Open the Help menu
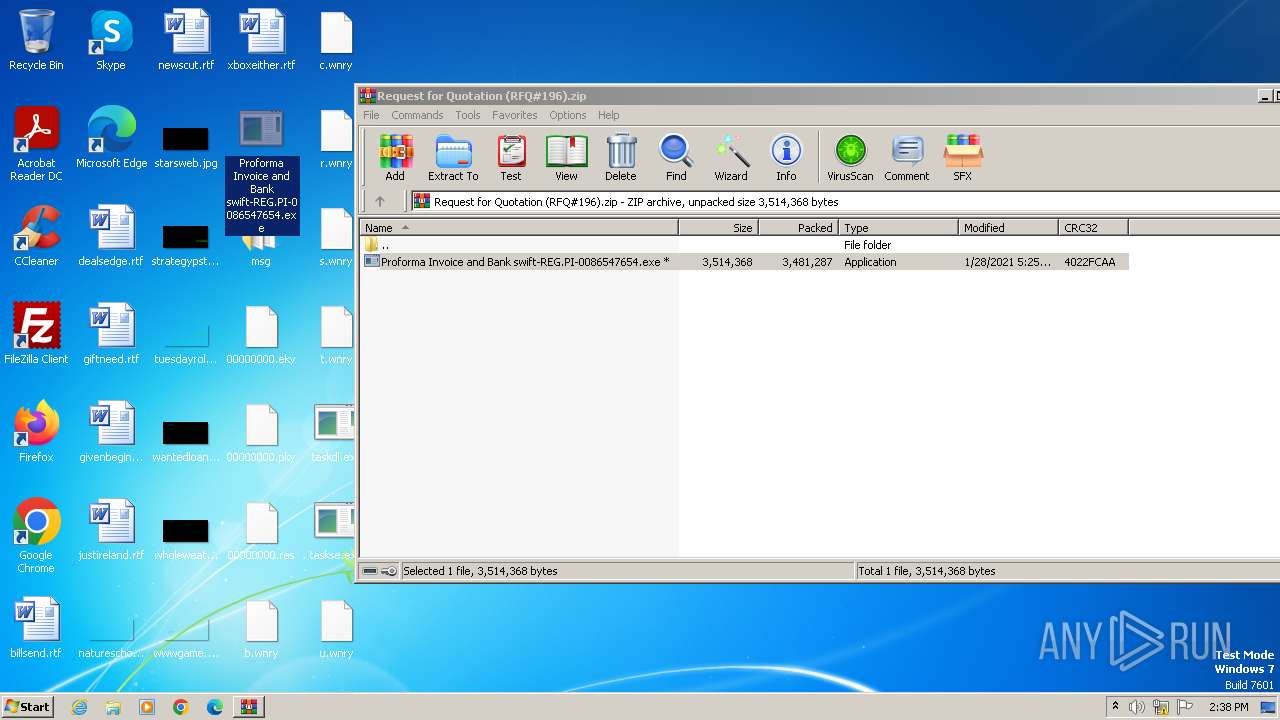This screenshot has height=720, width=1280. (609, 115)
